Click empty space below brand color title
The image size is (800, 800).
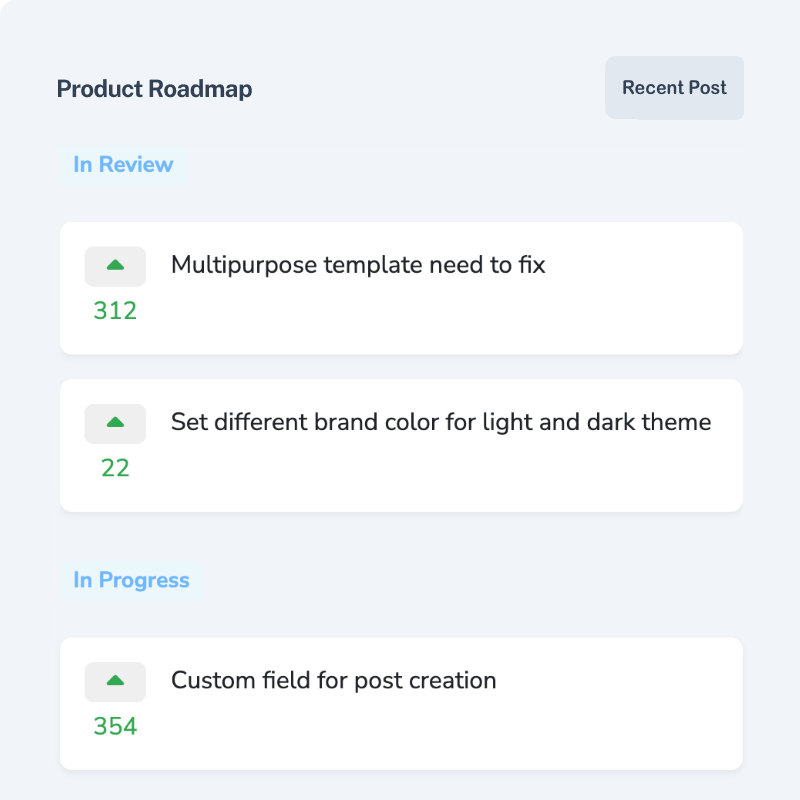[440, 475]
